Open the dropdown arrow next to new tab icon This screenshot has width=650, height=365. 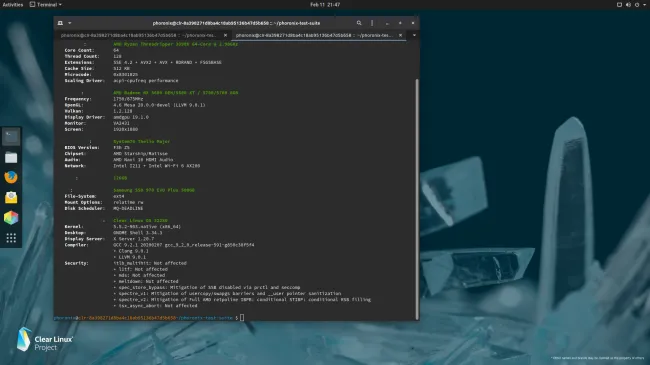click(70, 23)
